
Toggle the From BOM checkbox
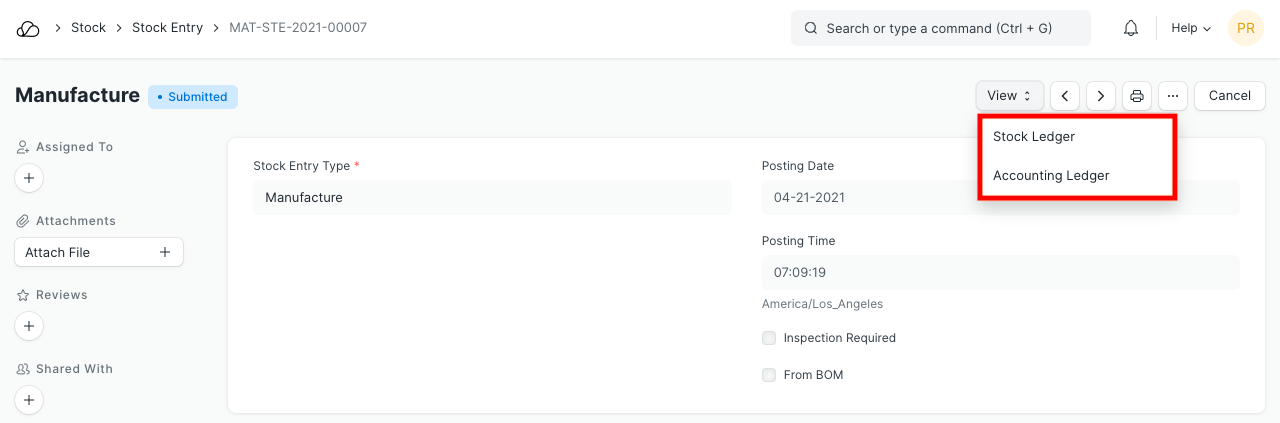pyautogui.click(x=769, y=375)
